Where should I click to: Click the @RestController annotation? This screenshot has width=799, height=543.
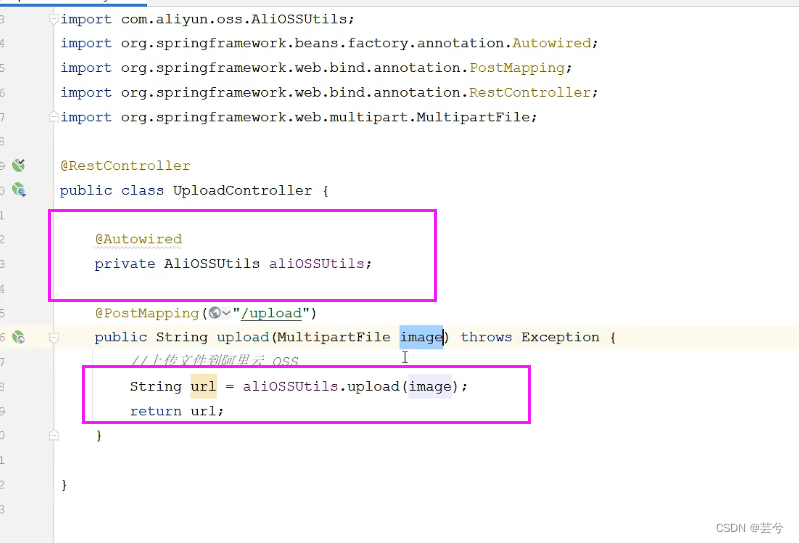coord(125,166)
